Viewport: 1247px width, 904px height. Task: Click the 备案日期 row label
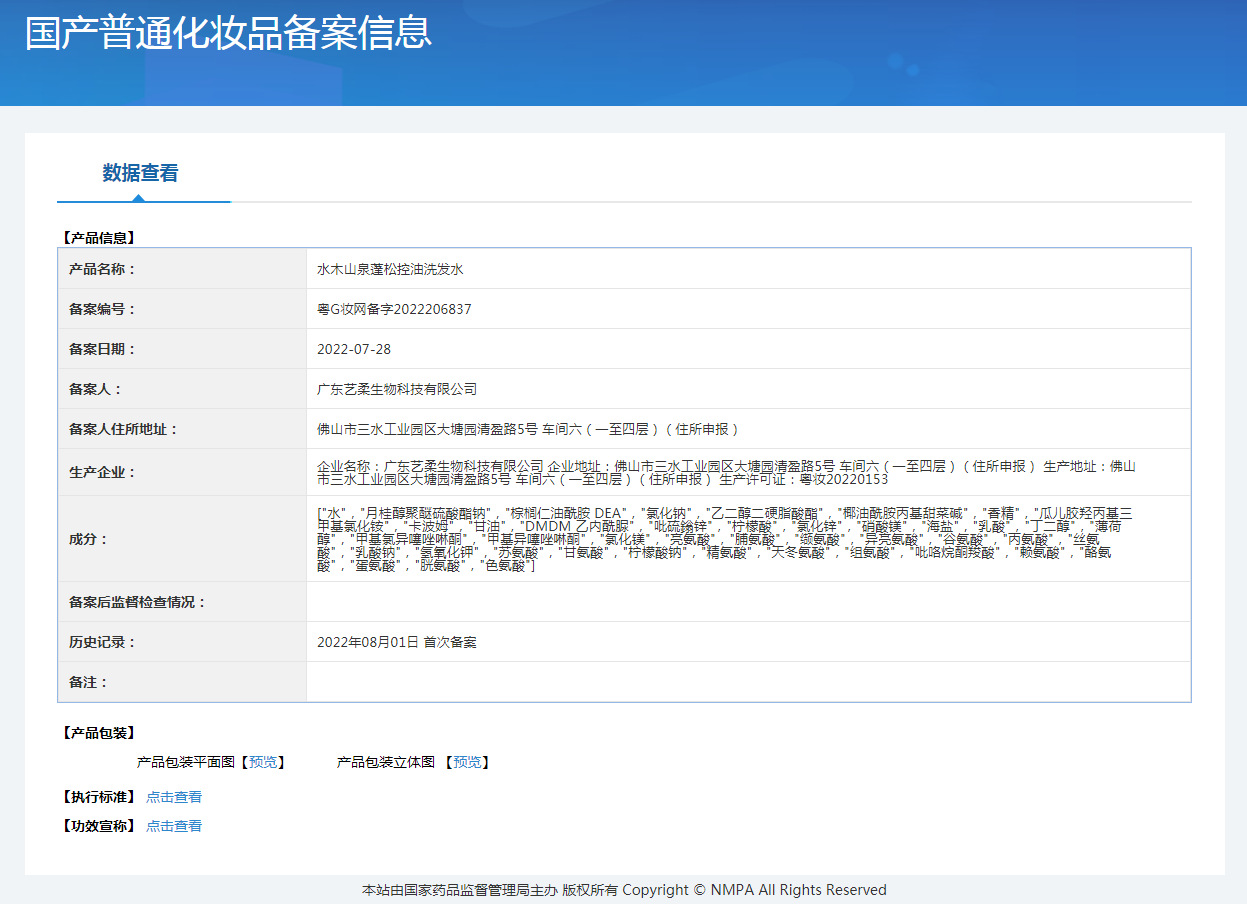tap(102, 349)
